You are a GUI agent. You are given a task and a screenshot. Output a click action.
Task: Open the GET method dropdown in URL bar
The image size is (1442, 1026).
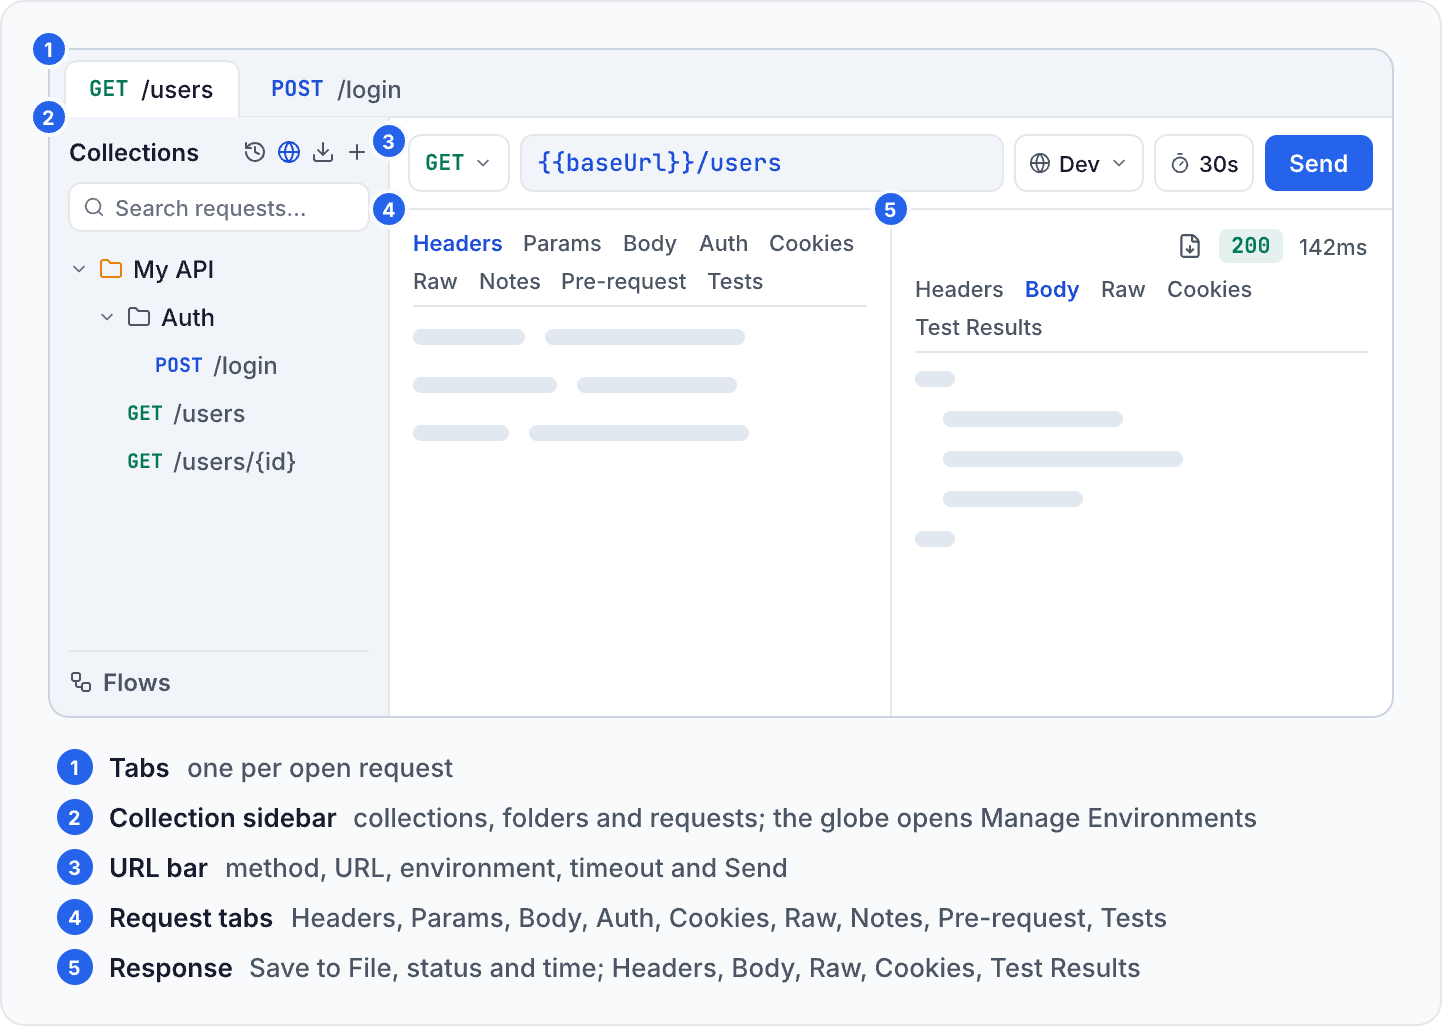click(459, 163)
